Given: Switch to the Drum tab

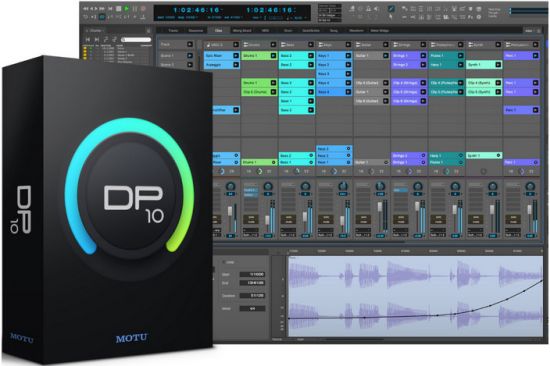Looking at the screenshot, I should point(288,31).
